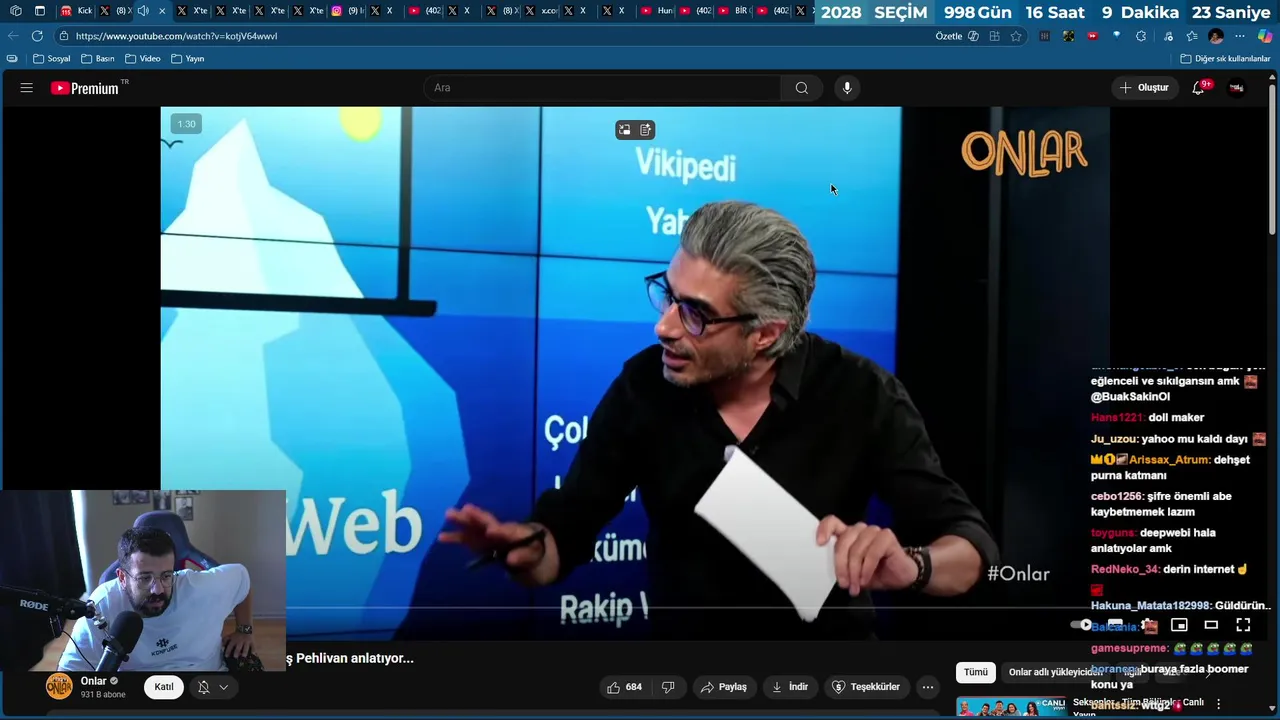
Task: Click the Ara search field
Action: (x=602, y=88)
